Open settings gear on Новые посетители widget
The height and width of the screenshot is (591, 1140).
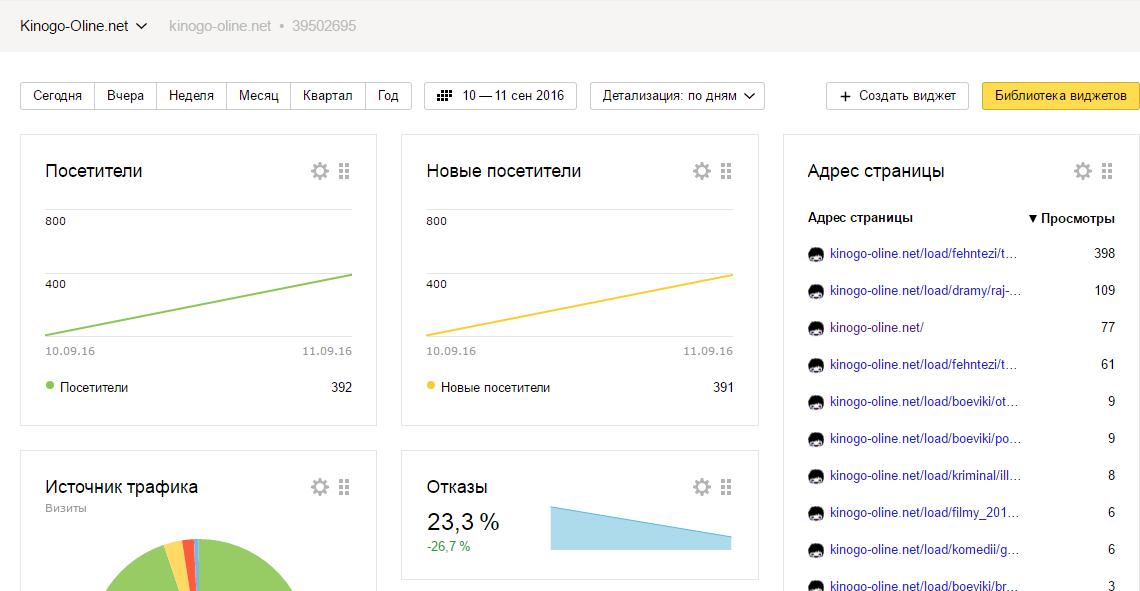click(x=702, y=171)
